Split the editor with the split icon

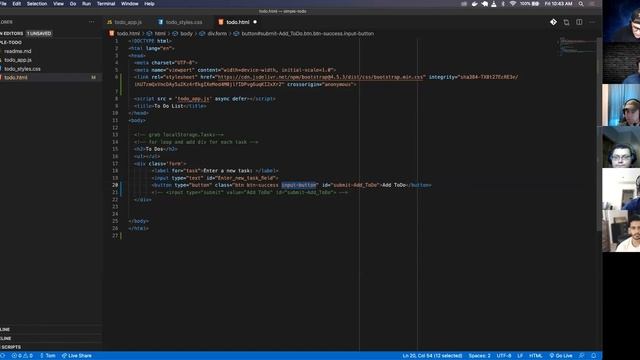[579, 22]
